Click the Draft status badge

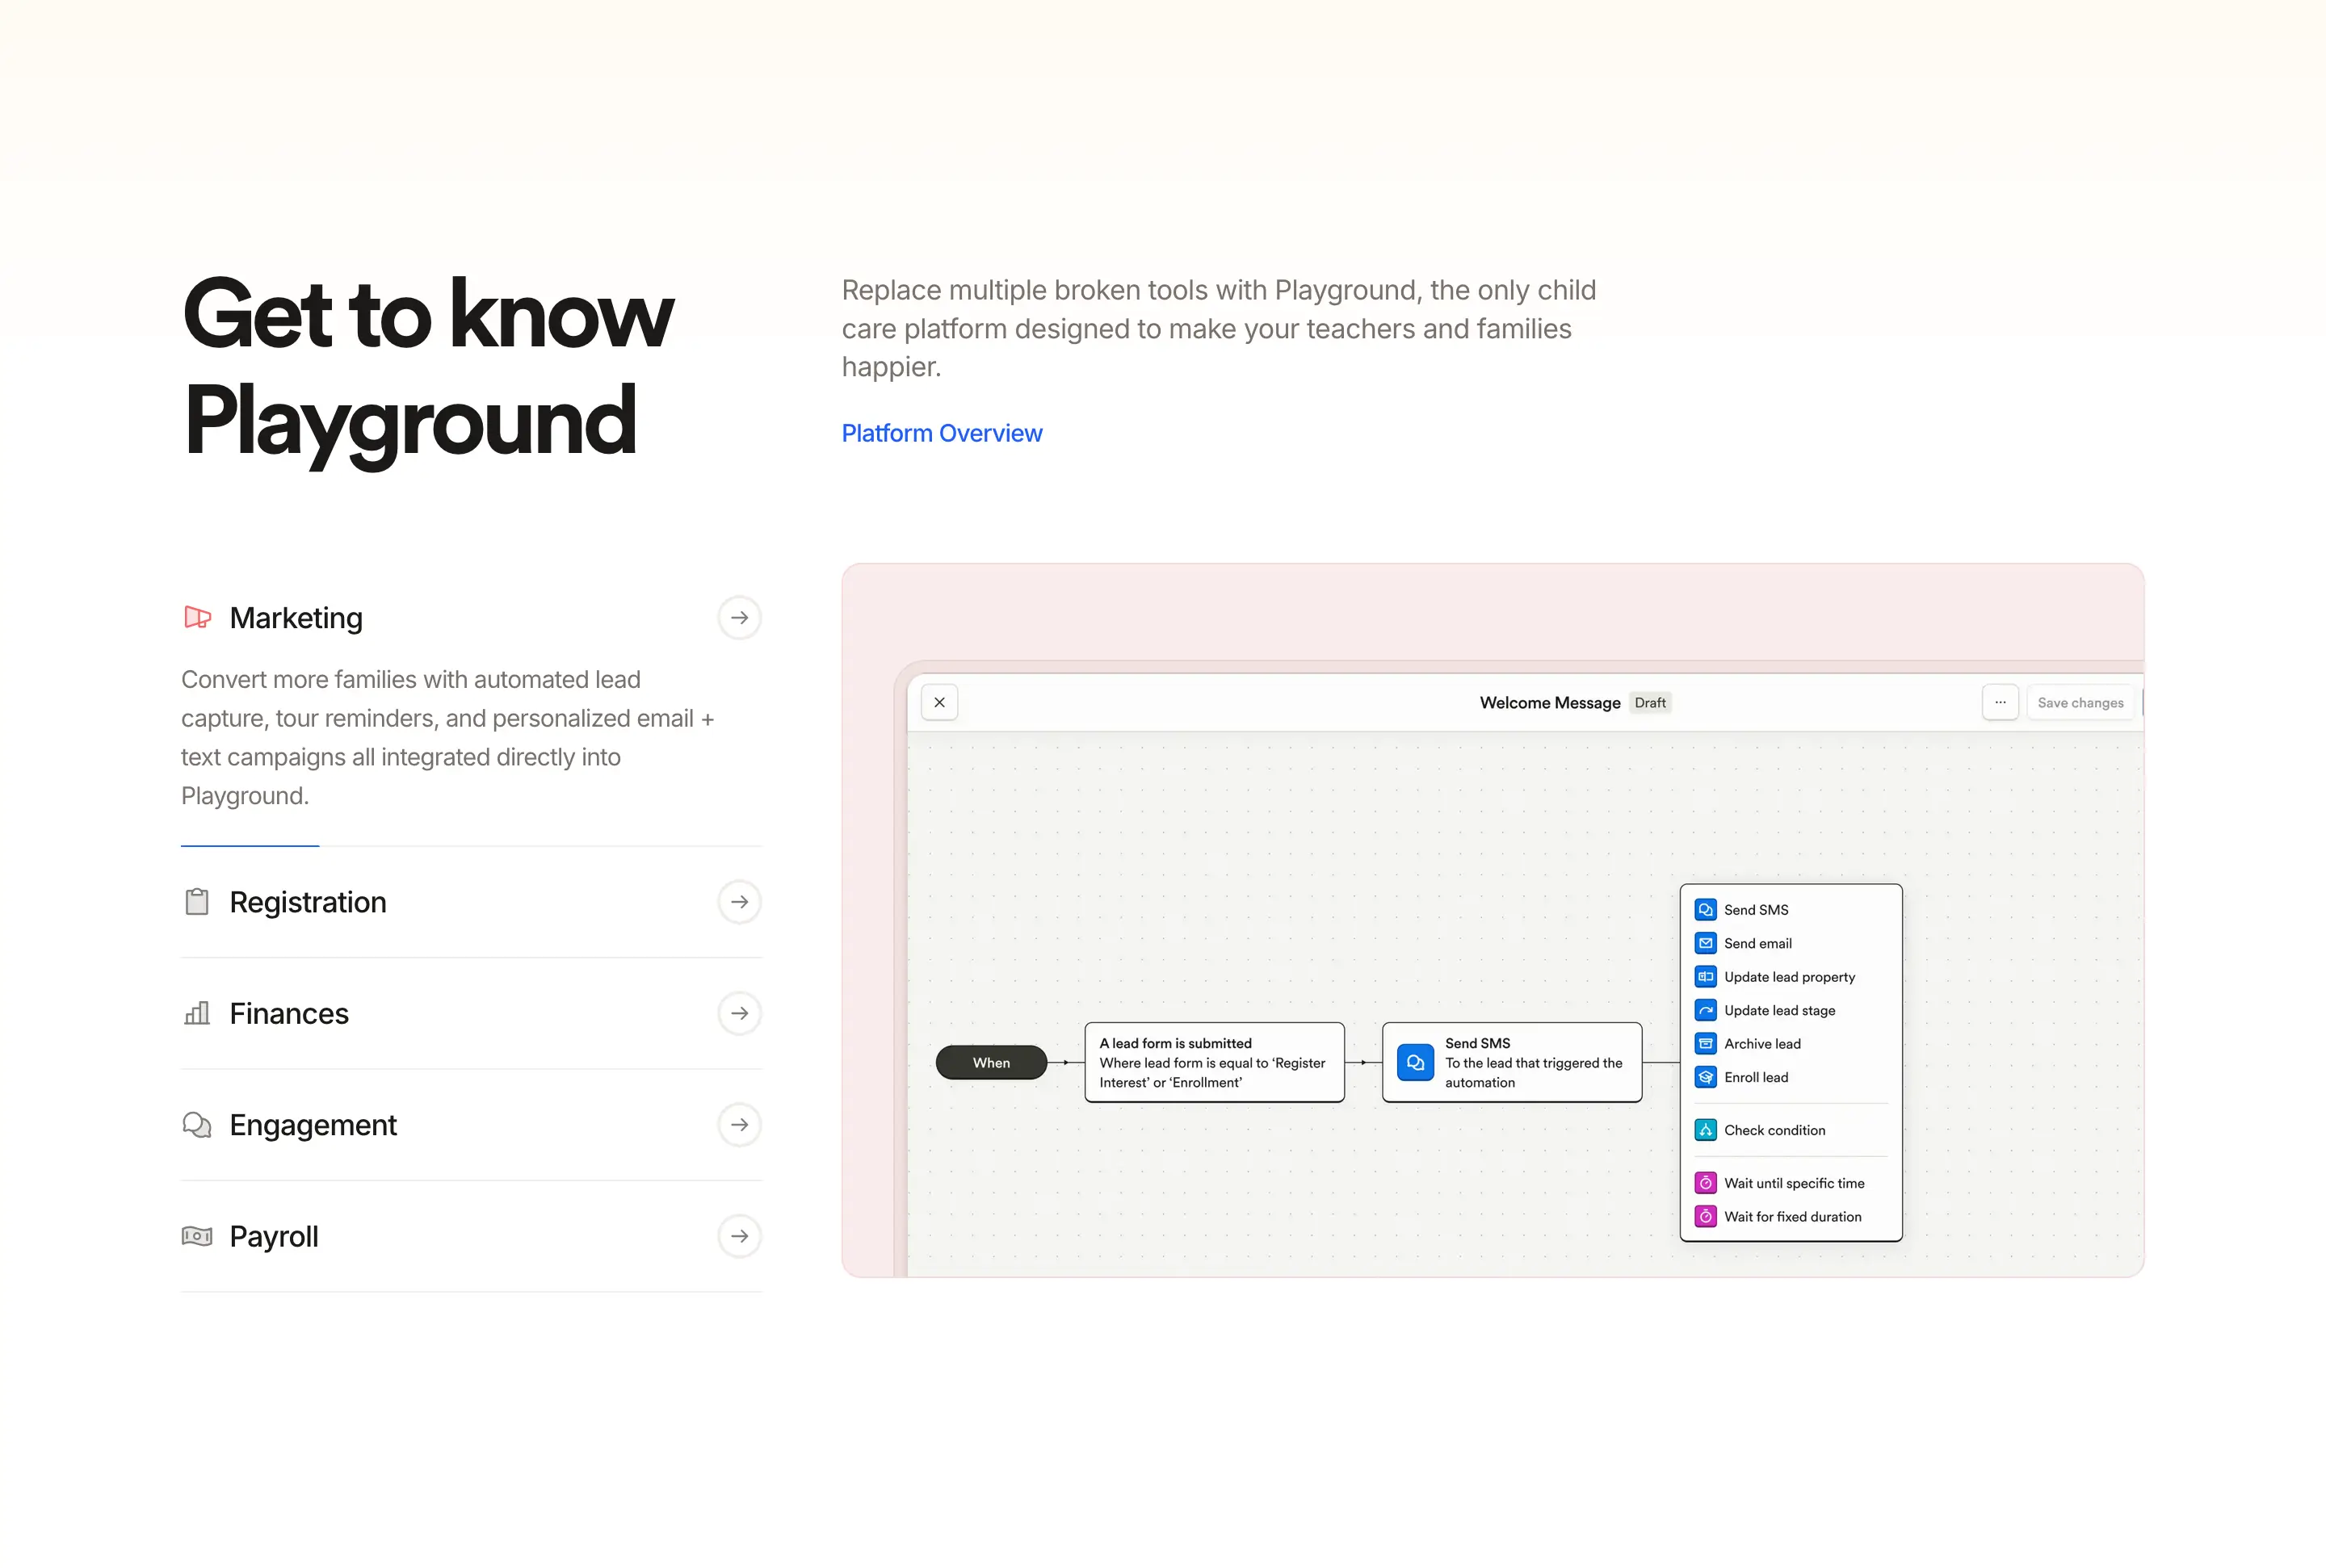[x=1650, y=703]
